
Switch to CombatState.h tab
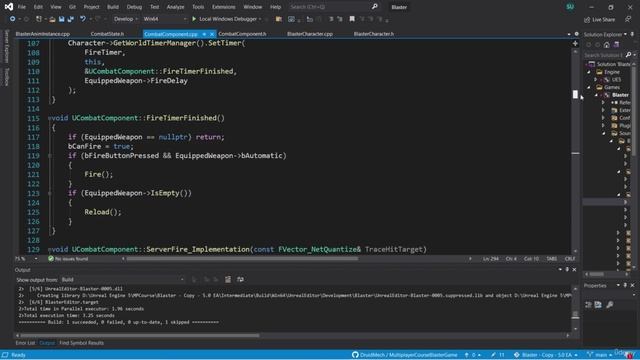107,34
